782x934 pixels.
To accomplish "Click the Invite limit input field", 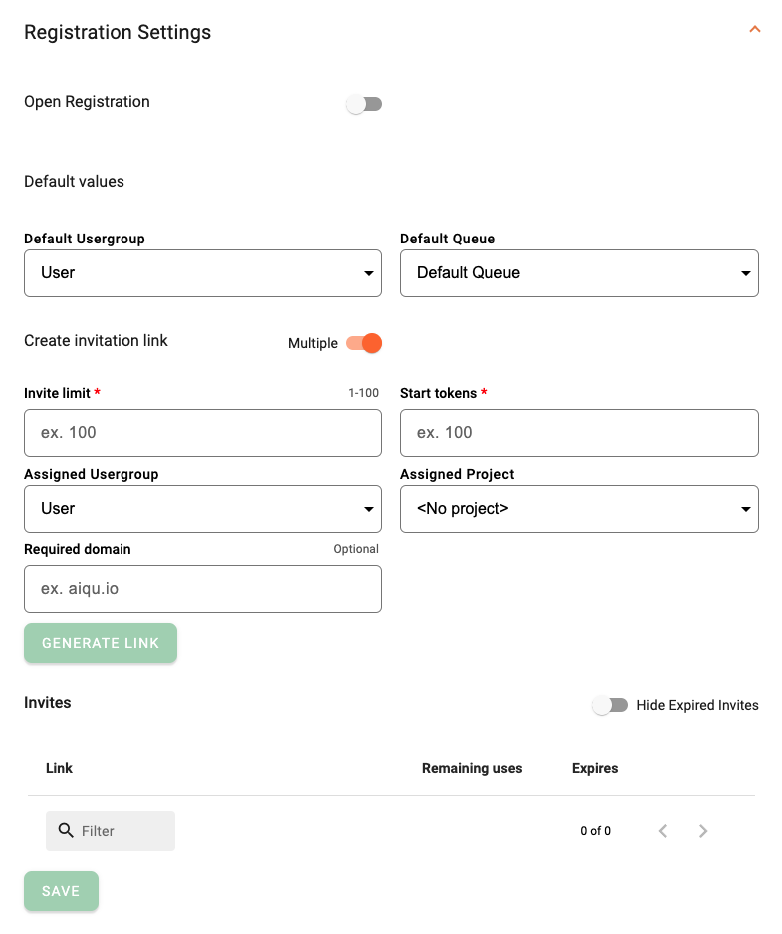I will pyautogui.click(x=202, y=432).
